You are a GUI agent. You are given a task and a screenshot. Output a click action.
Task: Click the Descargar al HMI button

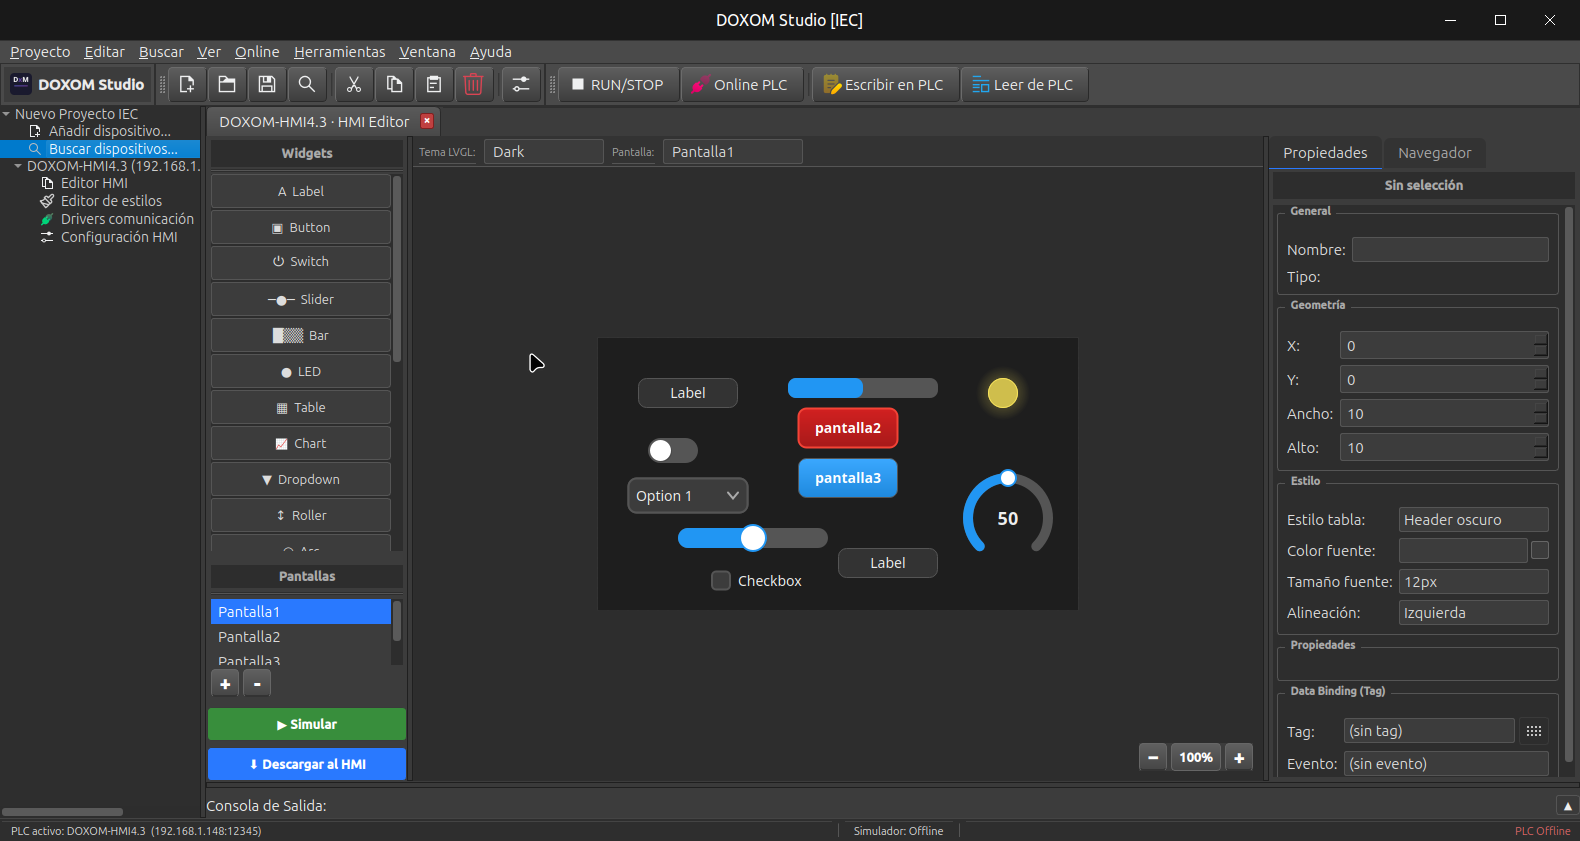click(307, 764)
